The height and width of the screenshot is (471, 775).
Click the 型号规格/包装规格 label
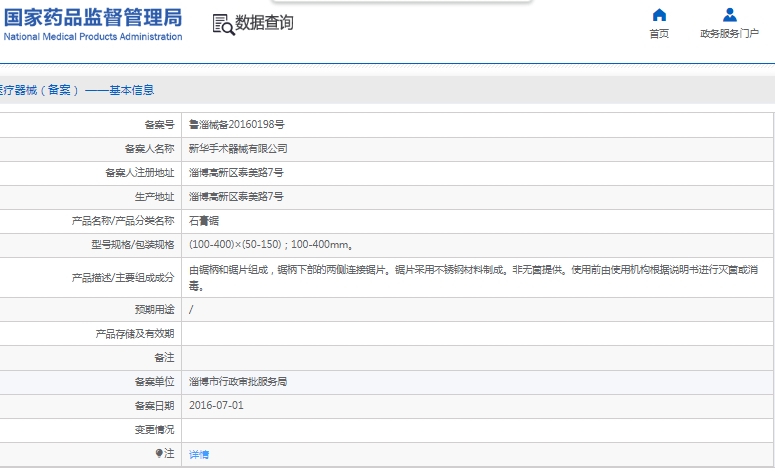pos(132,245)
